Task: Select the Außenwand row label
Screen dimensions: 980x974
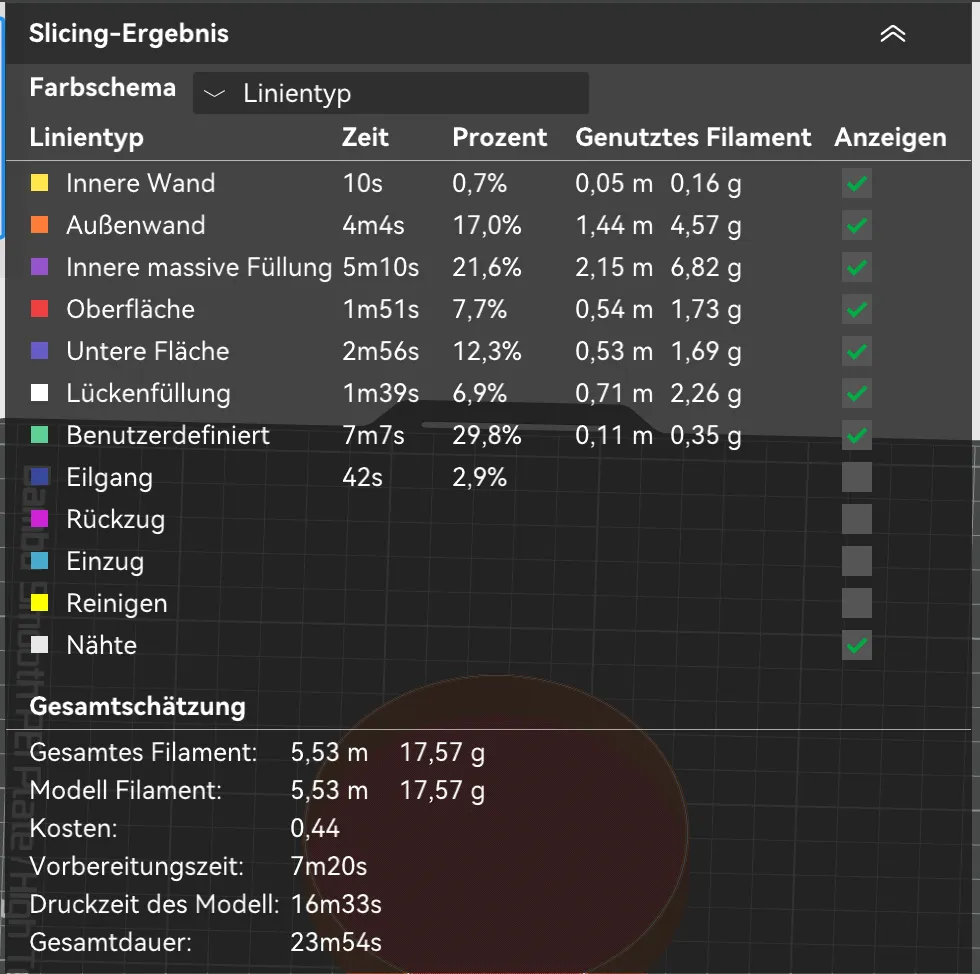Action: pos(136,225)
